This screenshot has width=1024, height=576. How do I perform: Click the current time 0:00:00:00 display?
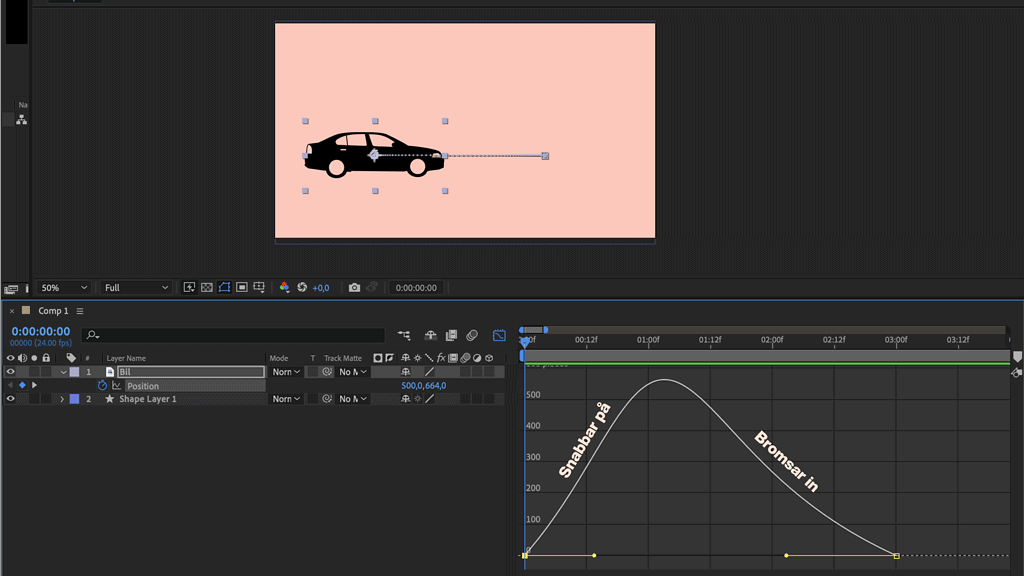[40, 332]
